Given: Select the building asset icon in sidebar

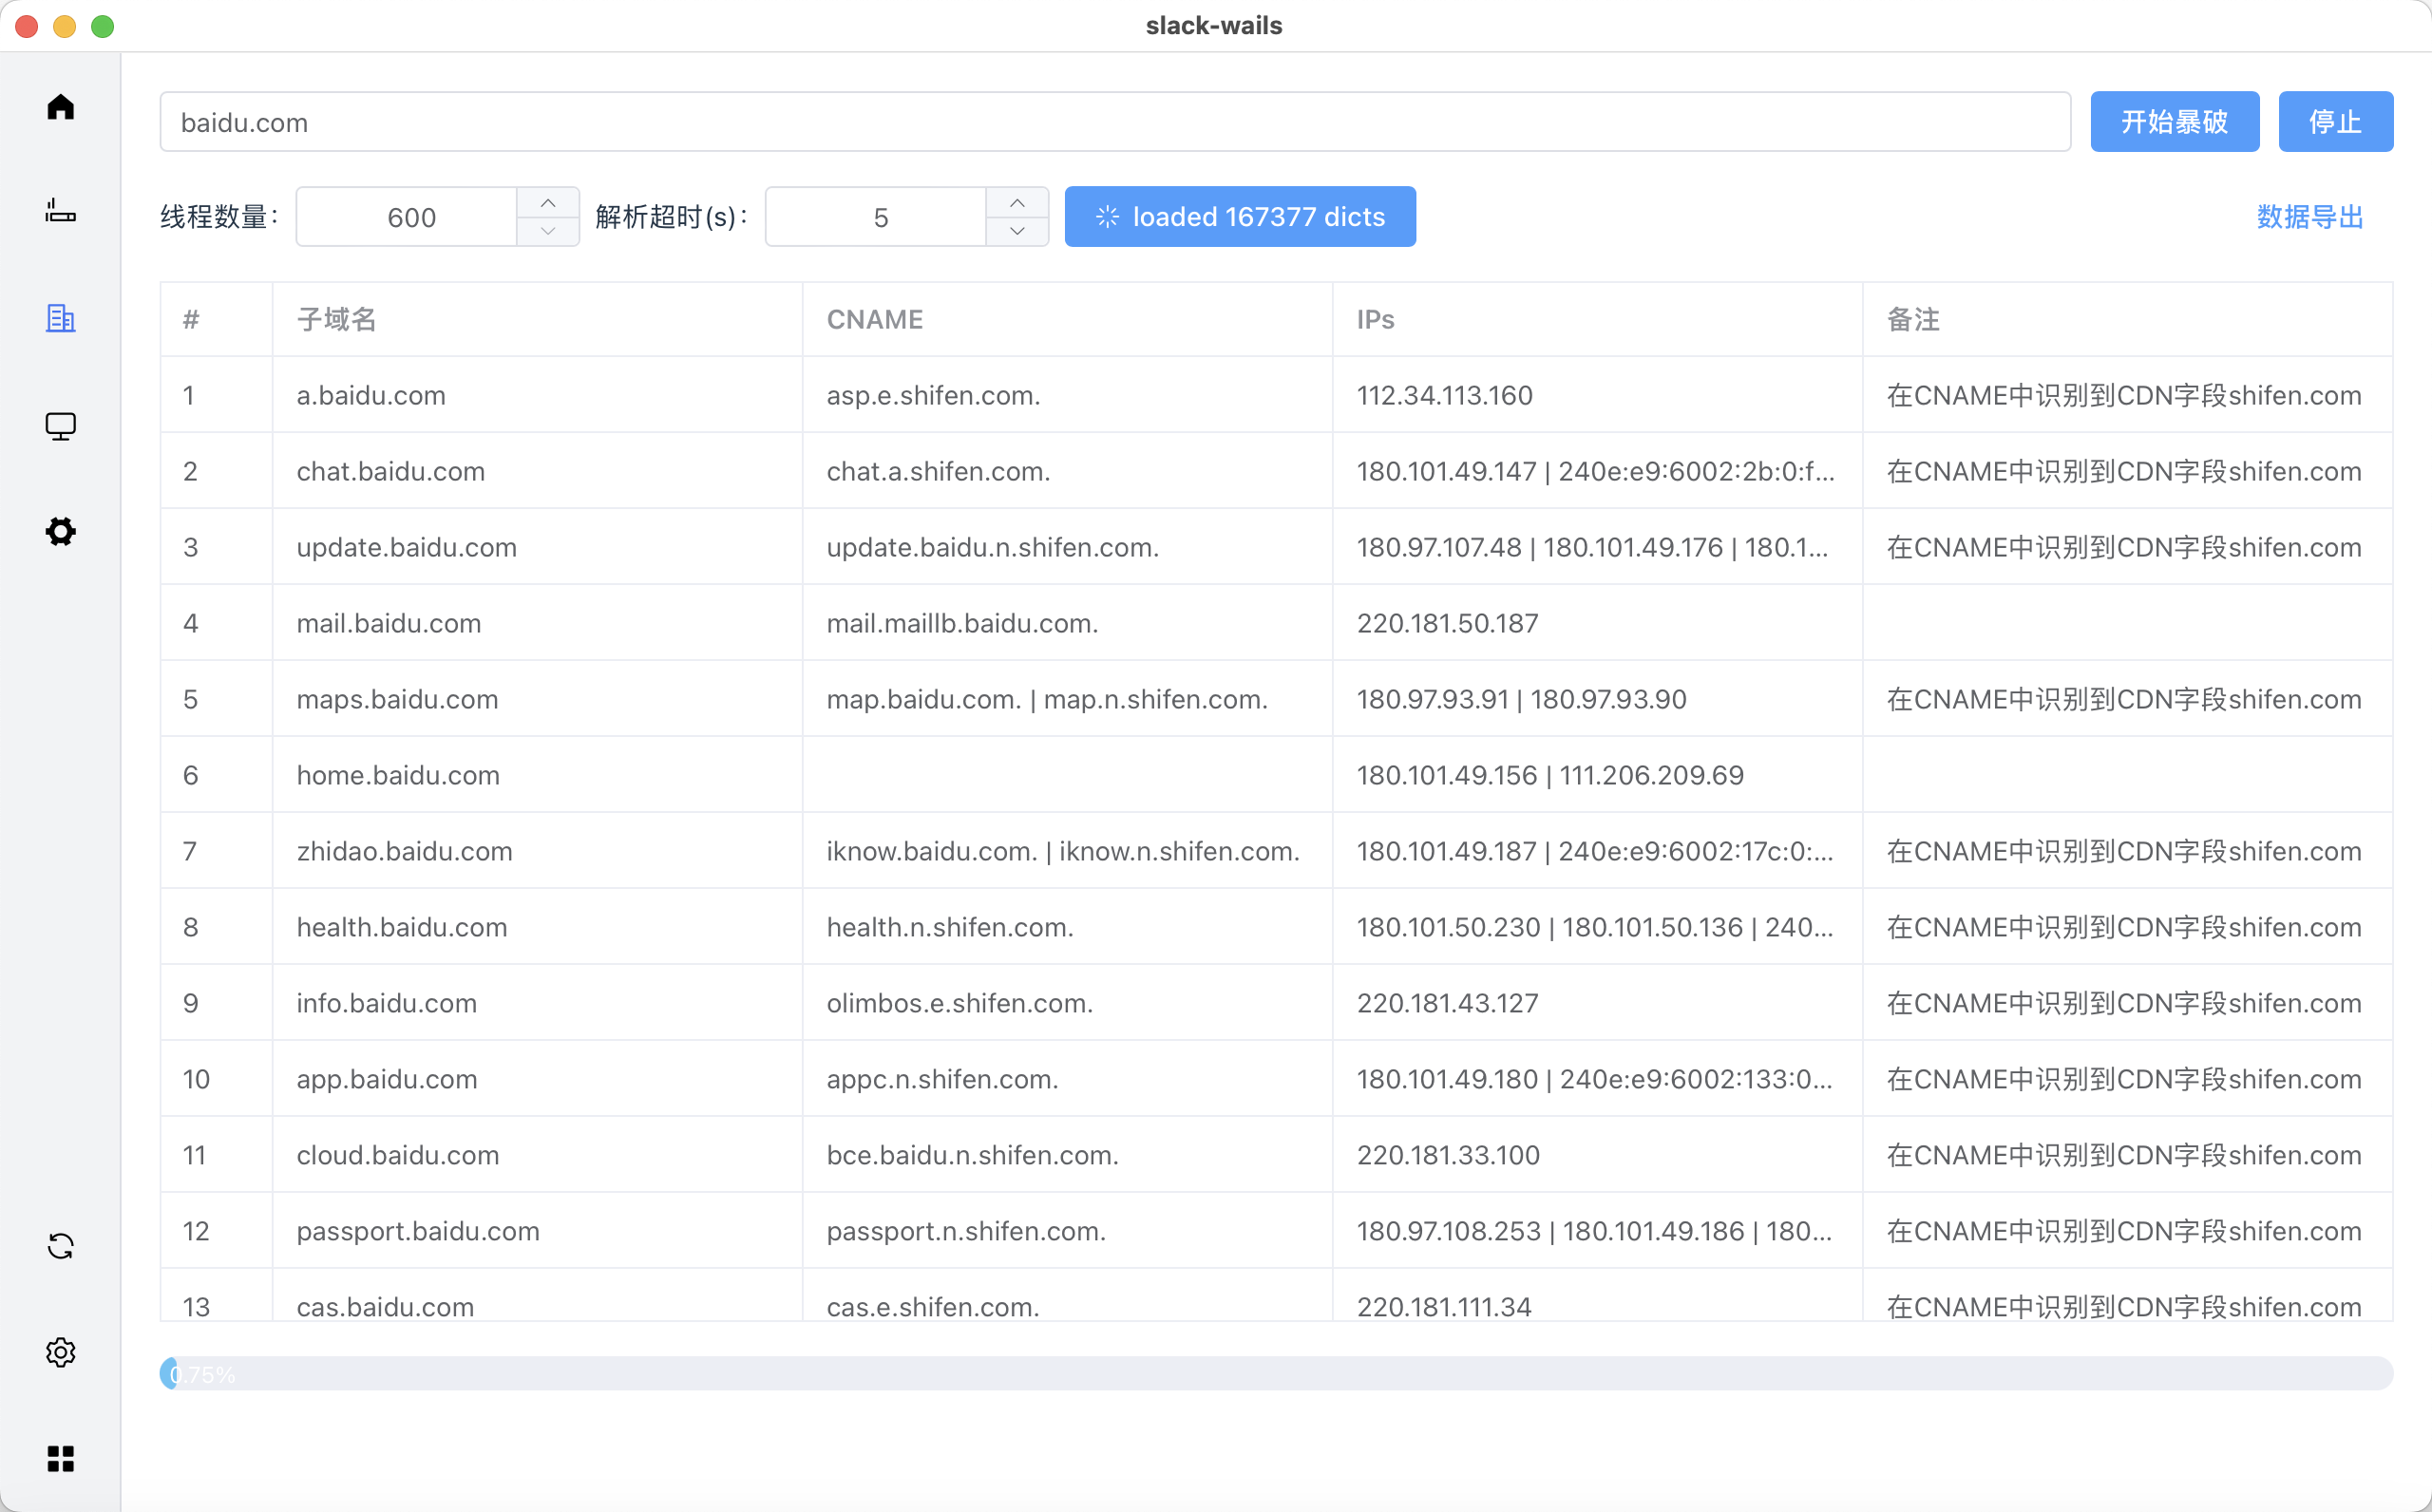Looking at the screenshot, I should click(x=60, y=318).
